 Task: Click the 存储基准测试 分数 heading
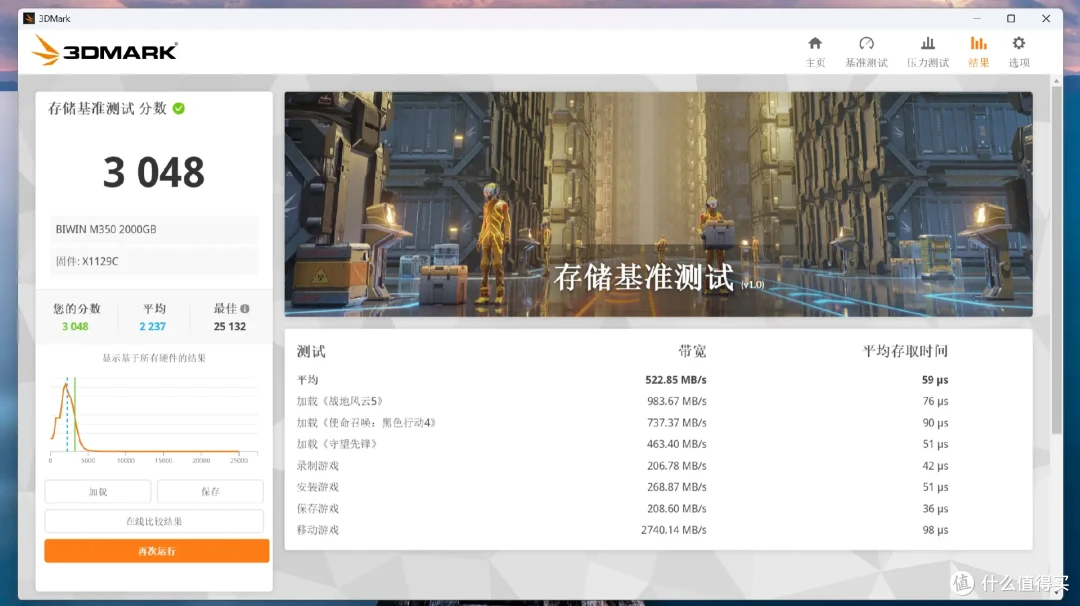[107, 108]
